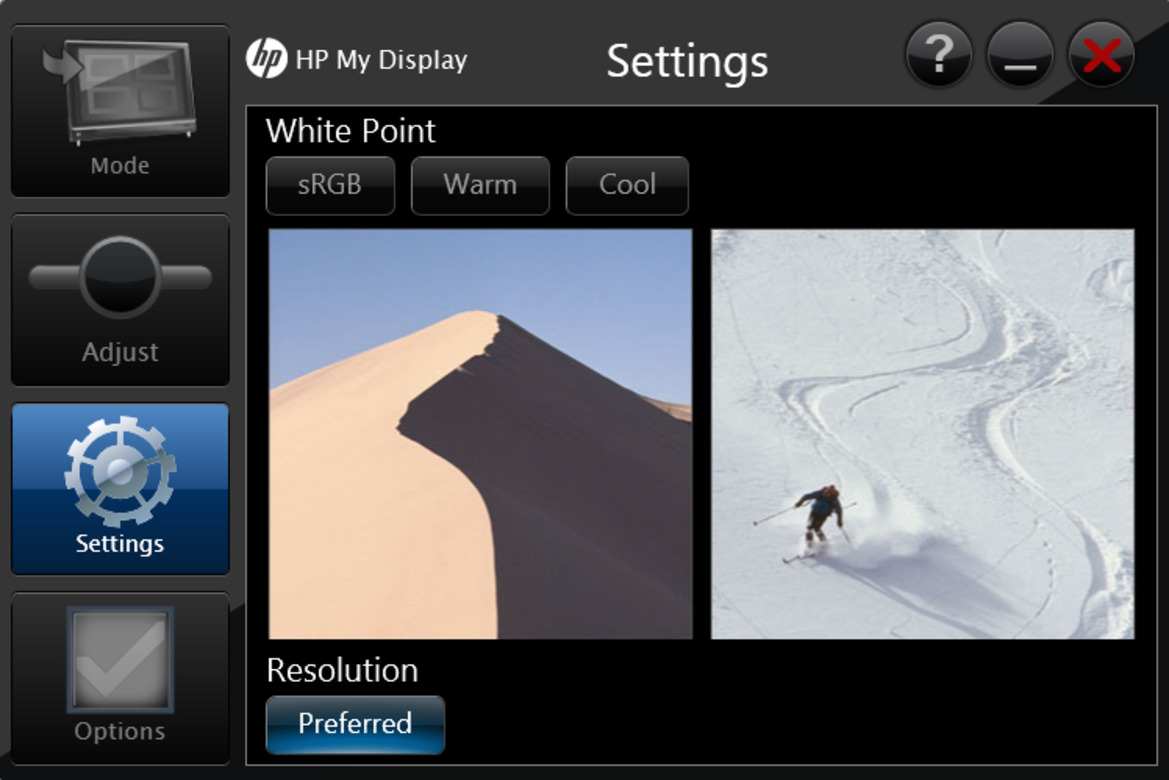
Task: Select the Settings sidebar tab
Action: (120, 489)
